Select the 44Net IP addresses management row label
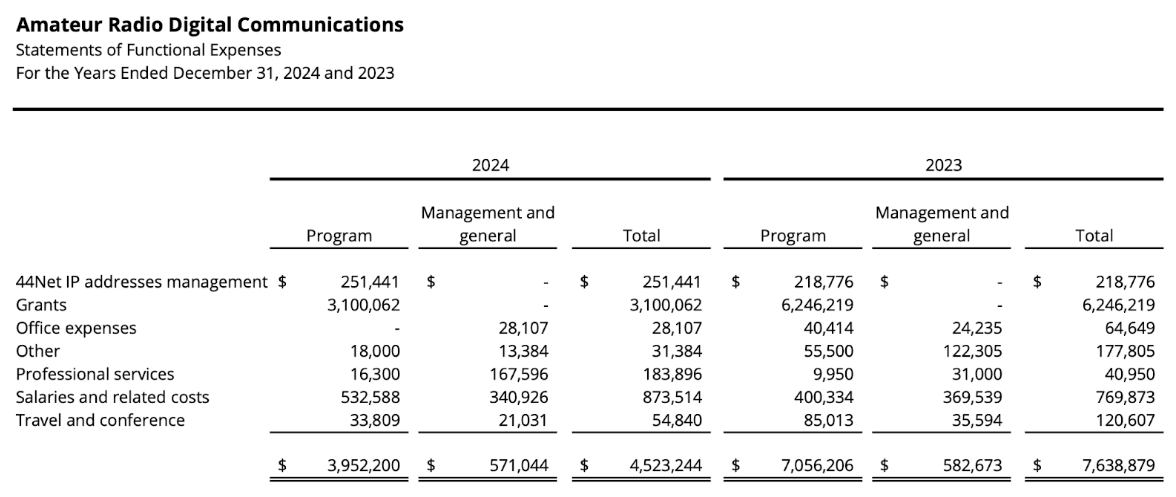 pos(142,282)
